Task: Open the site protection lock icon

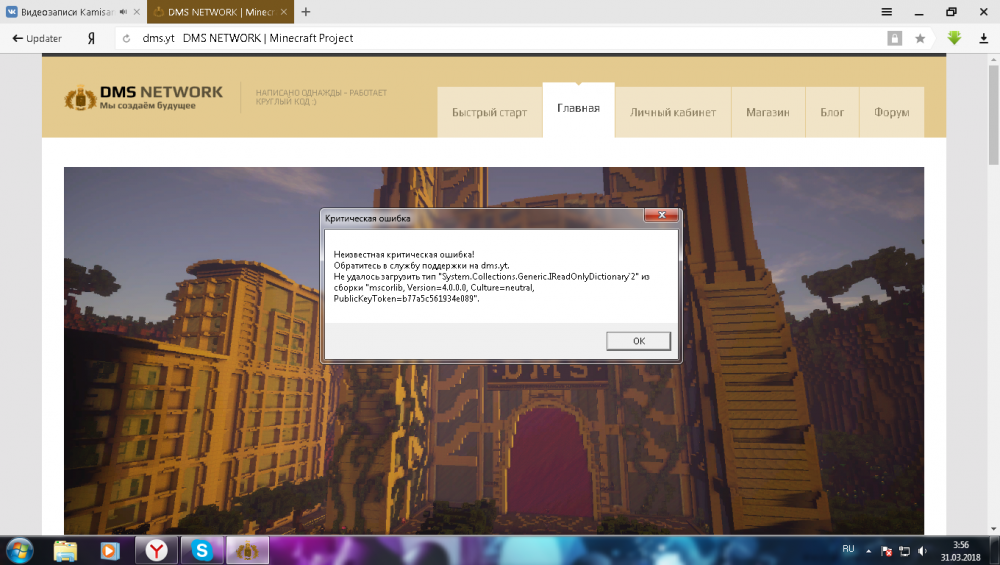Action: pyautogui.click(x=895, y=38)
